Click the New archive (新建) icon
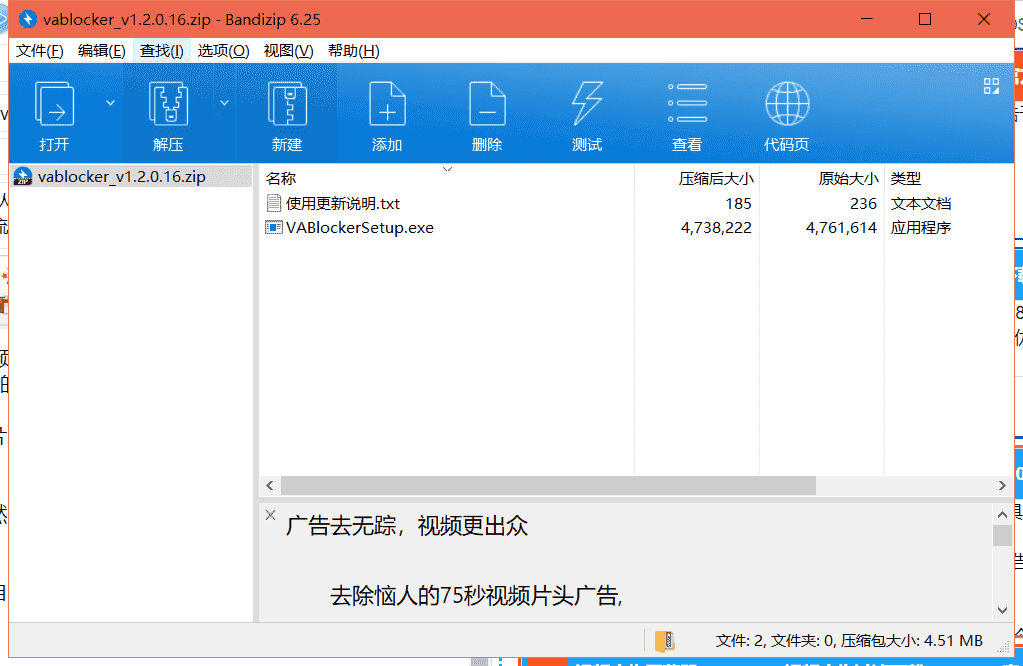The width and height of the screenshot is (1023, 666). (287, 104)
